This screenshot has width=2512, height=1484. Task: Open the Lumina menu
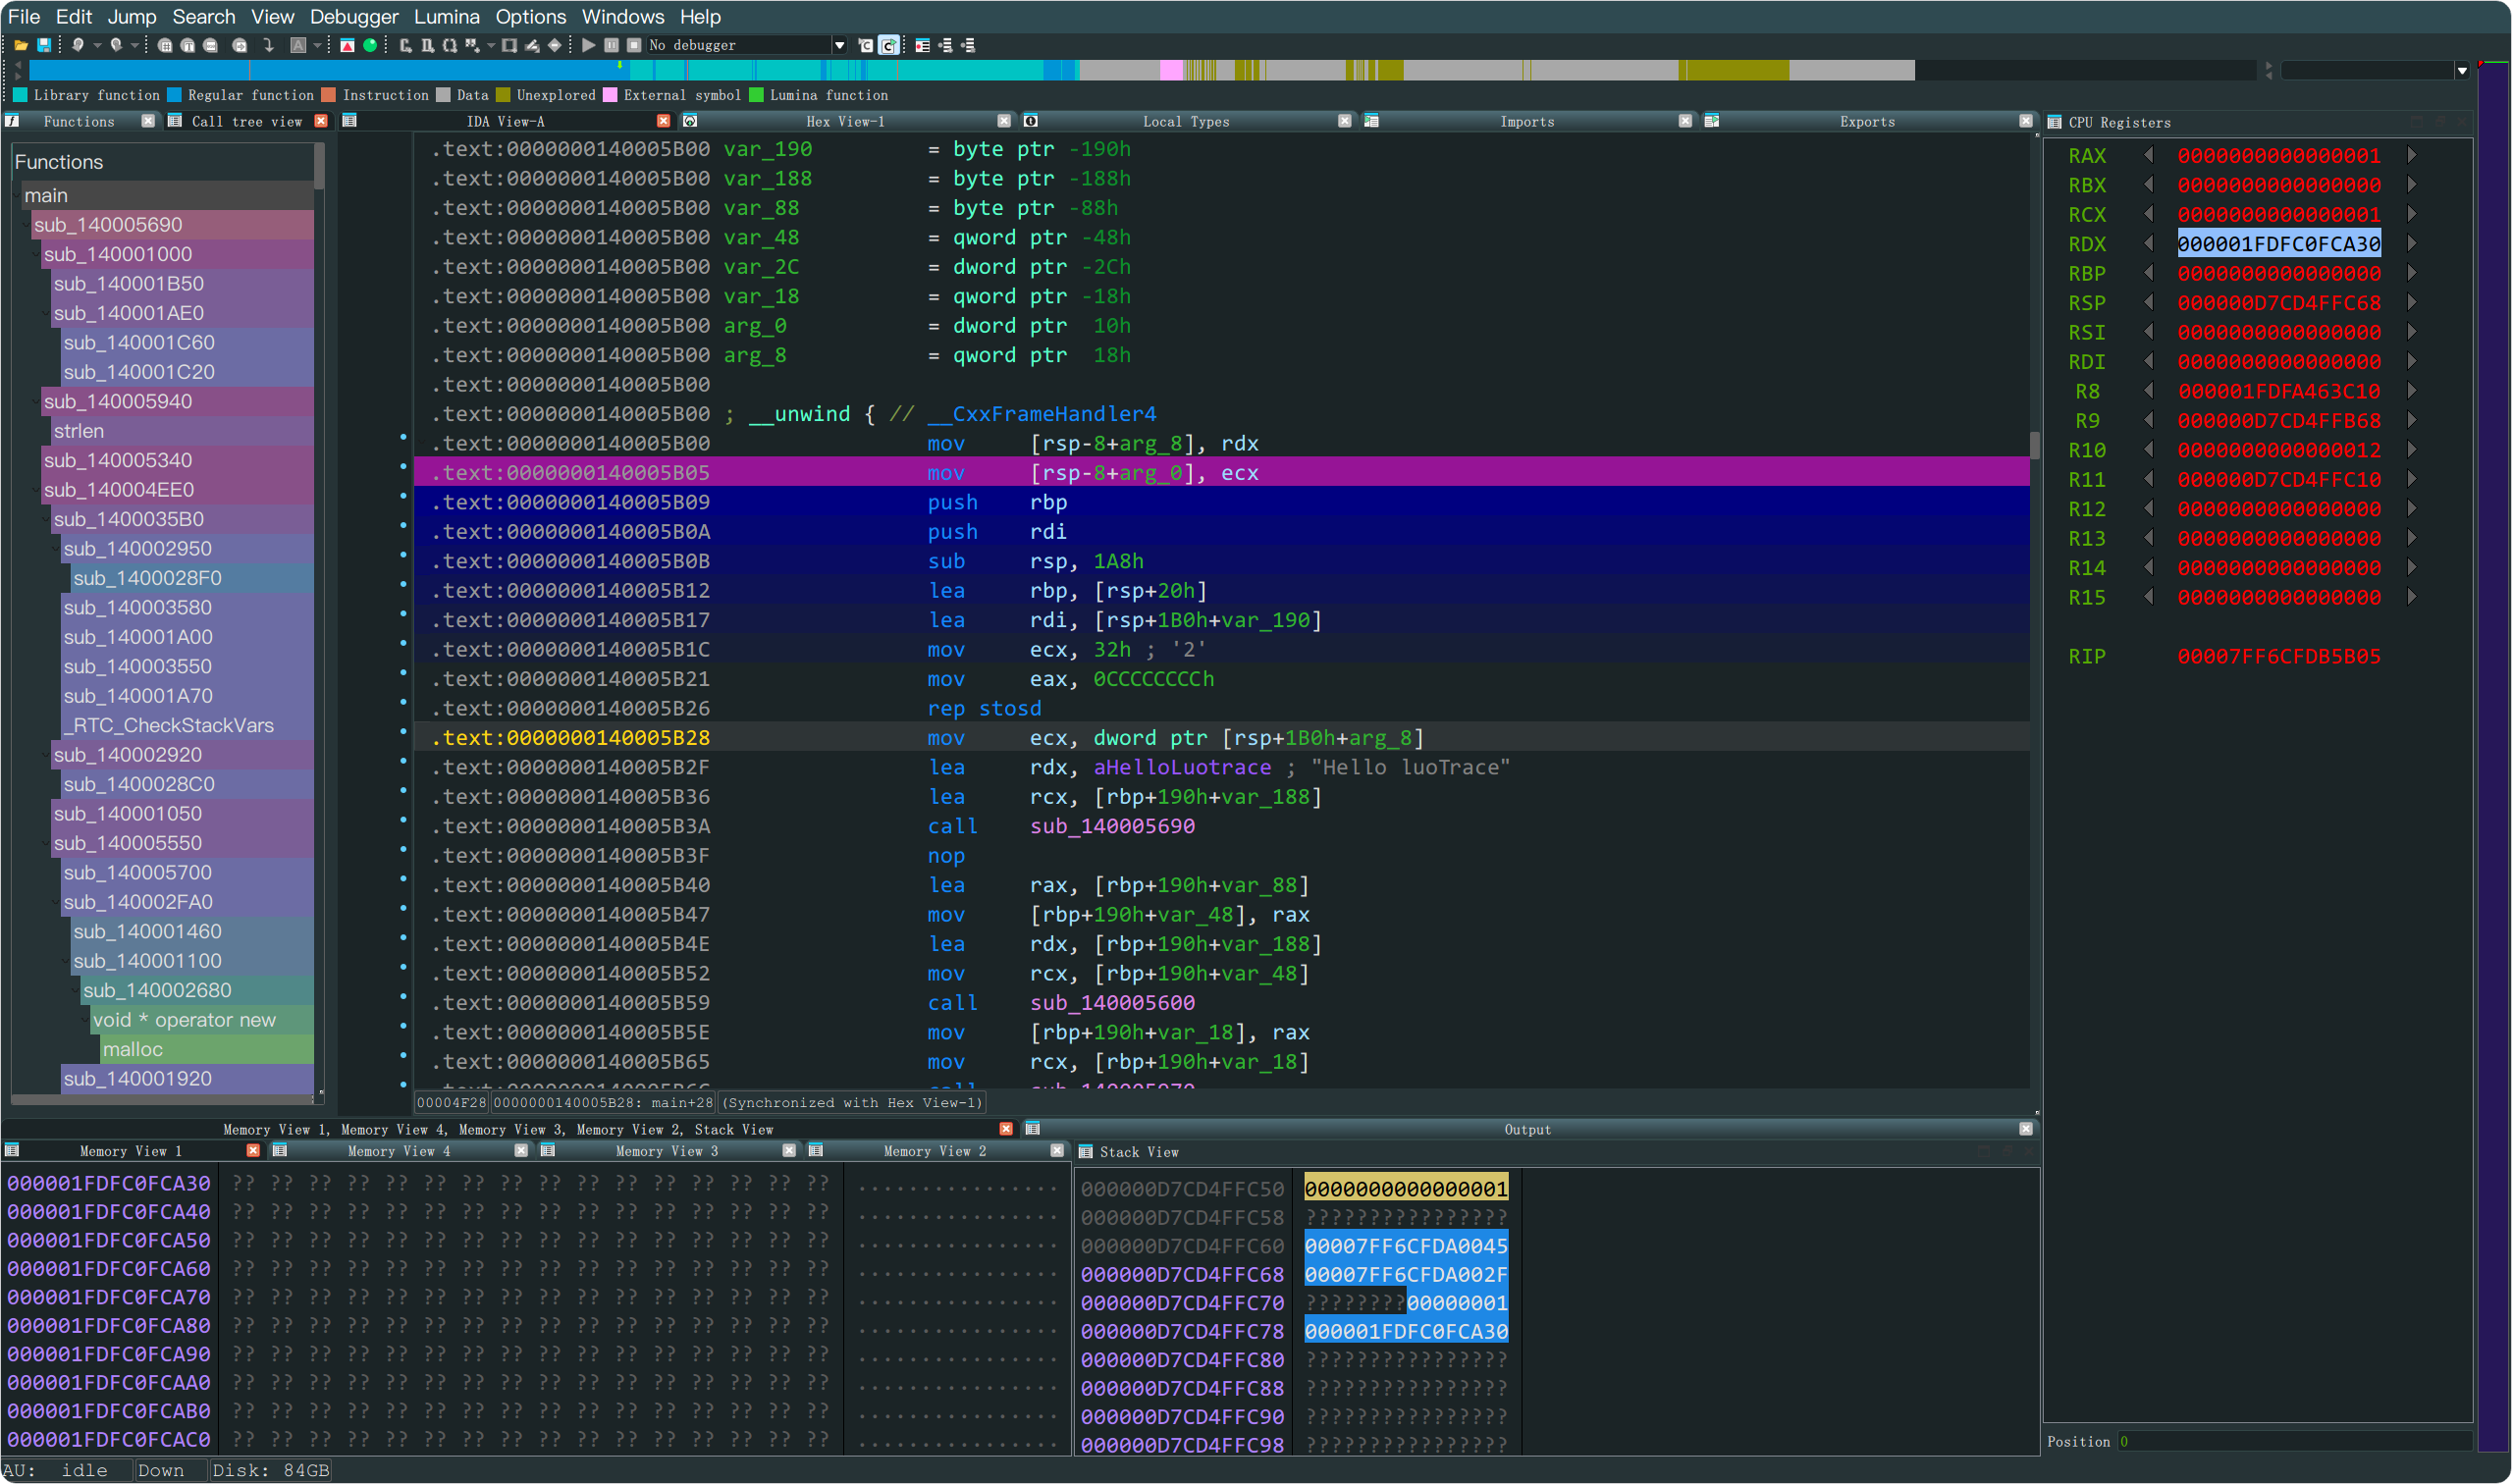pyautogui.click(x=446, y=16)
